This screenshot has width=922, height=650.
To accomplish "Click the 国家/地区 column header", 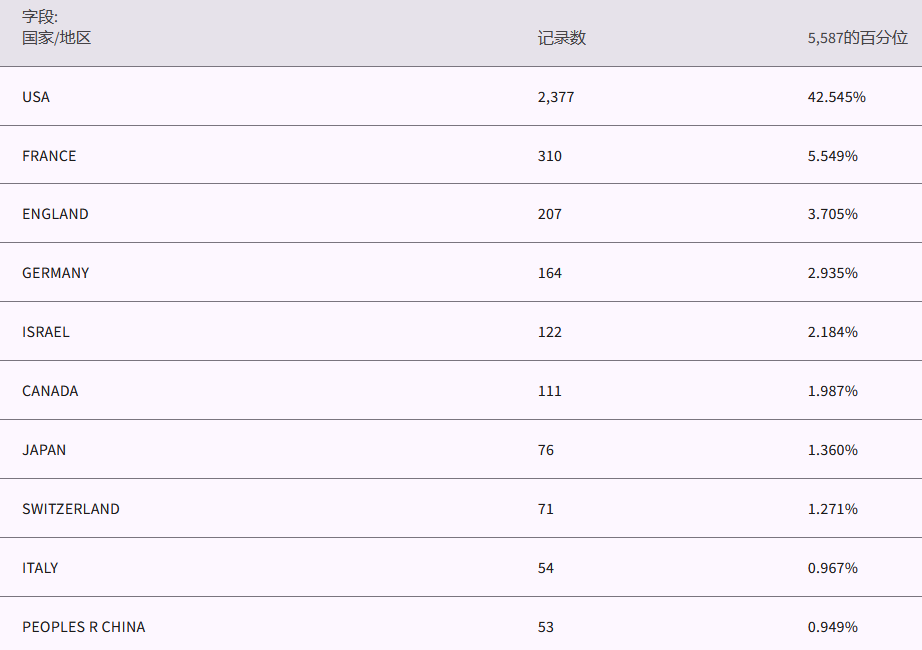I will (57, 38).
